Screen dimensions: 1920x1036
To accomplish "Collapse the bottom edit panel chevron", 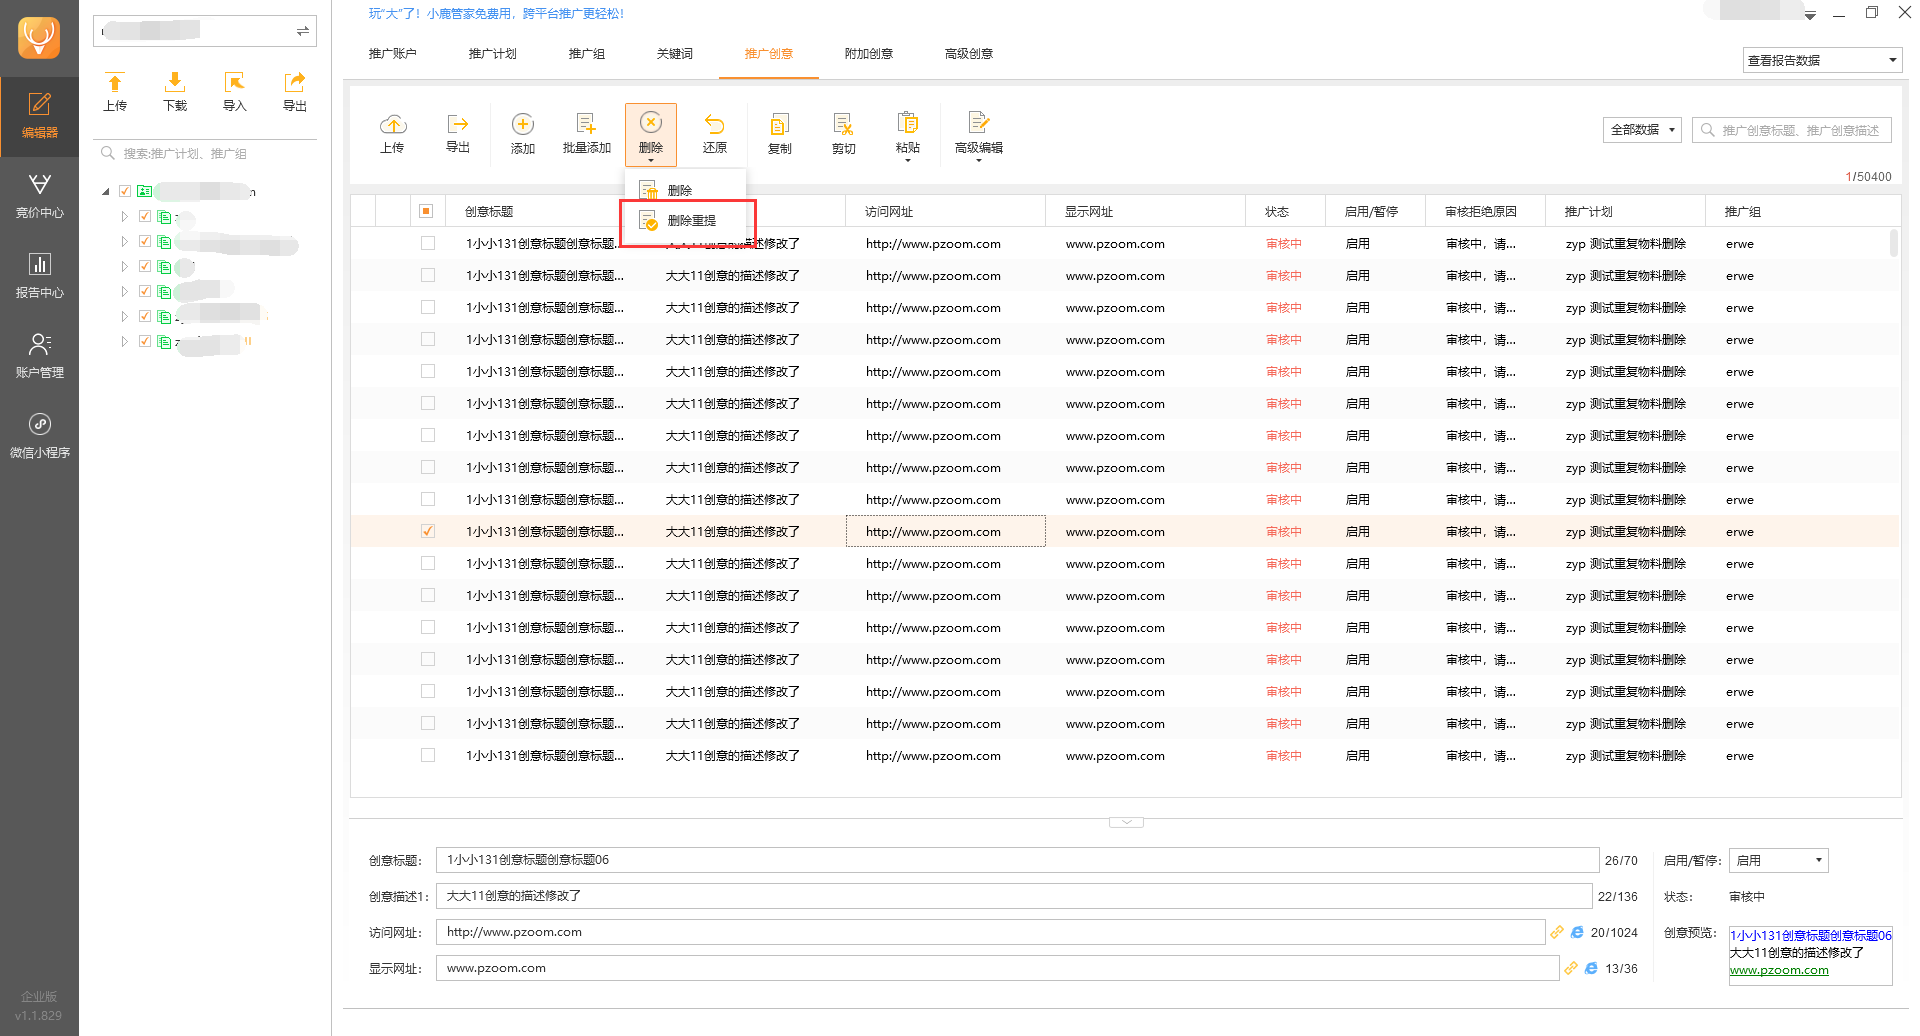I will click(1126, 822).
